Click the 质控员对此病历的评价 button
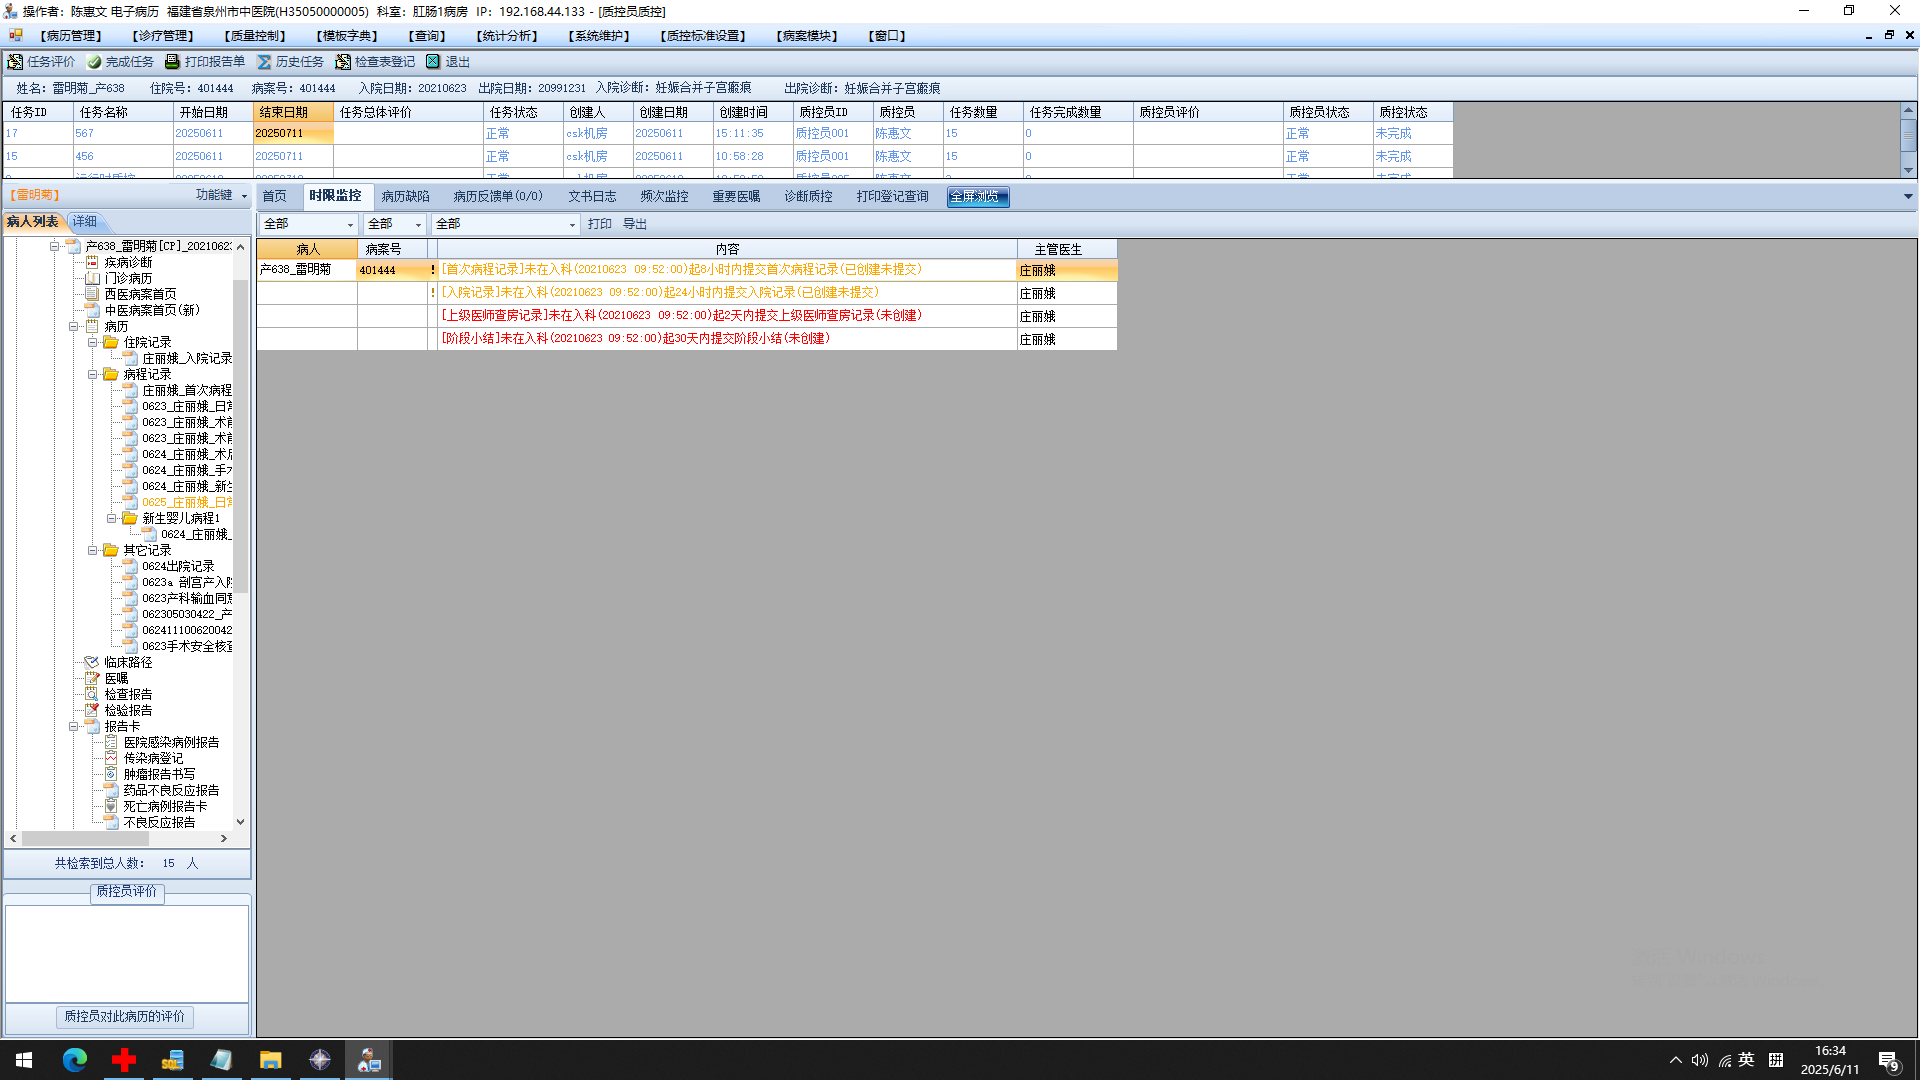Screen dimensions: 1920x1080 coord(125,1016)
